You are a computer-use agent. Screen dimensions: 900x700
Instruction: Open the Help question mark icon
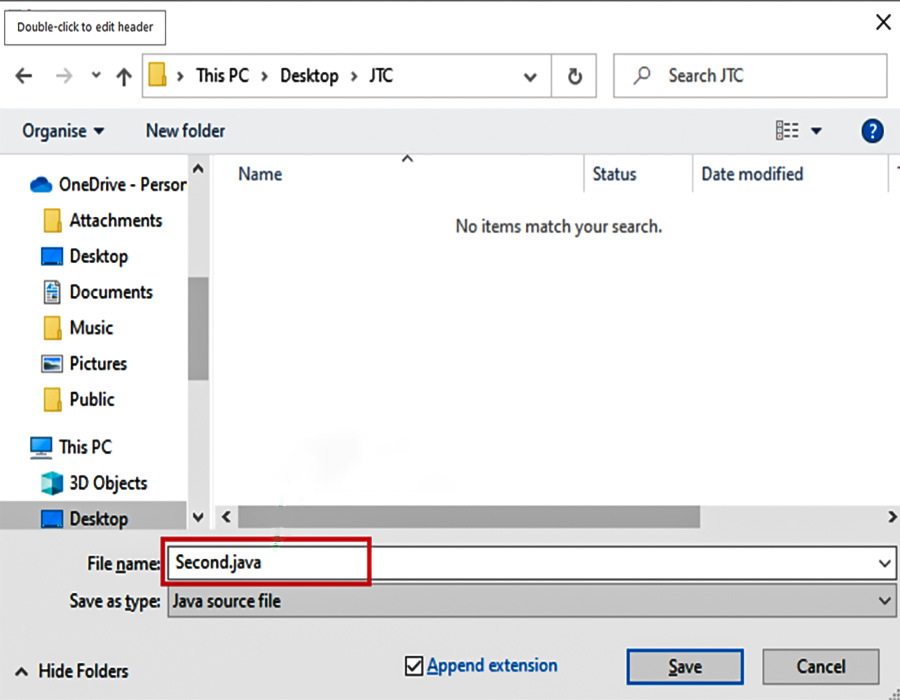pos(872,131)
